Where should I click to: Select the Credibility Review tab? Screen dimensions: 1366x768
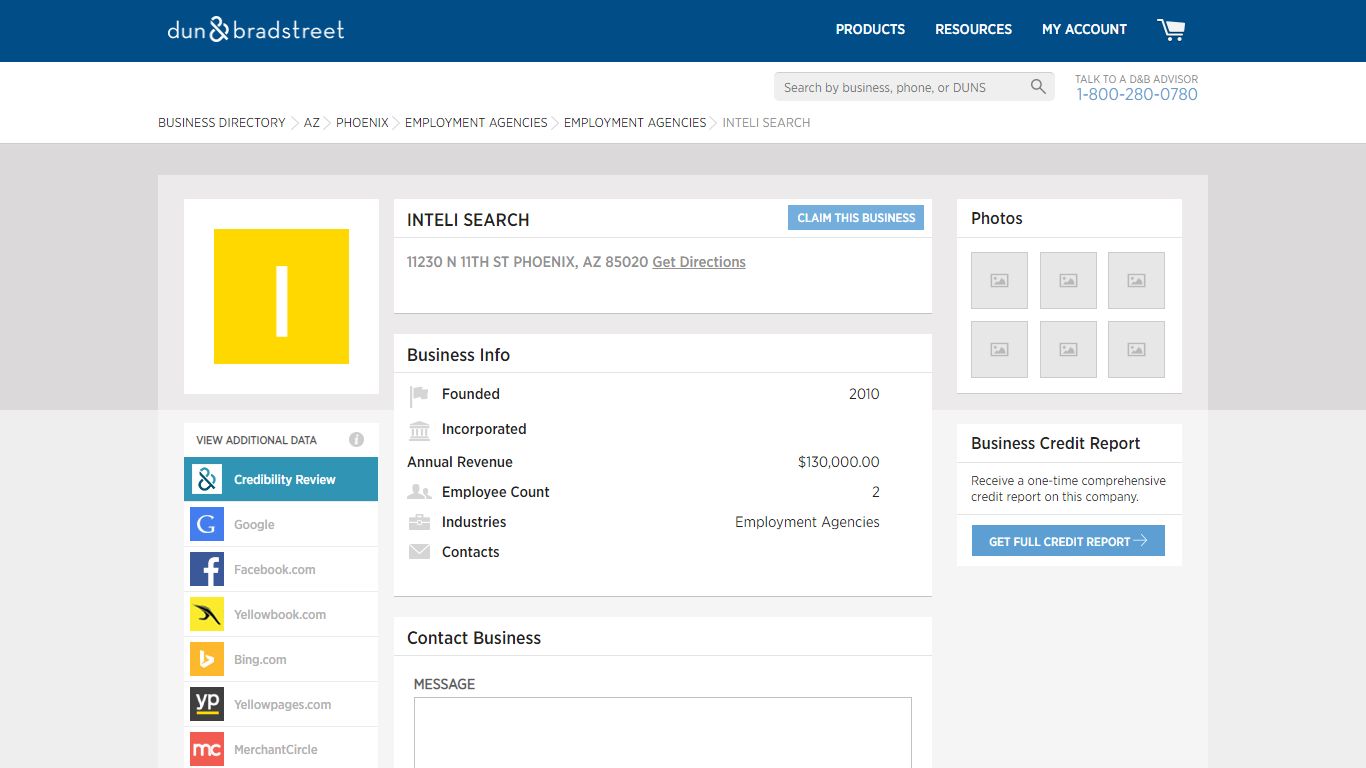coord(281,479)
